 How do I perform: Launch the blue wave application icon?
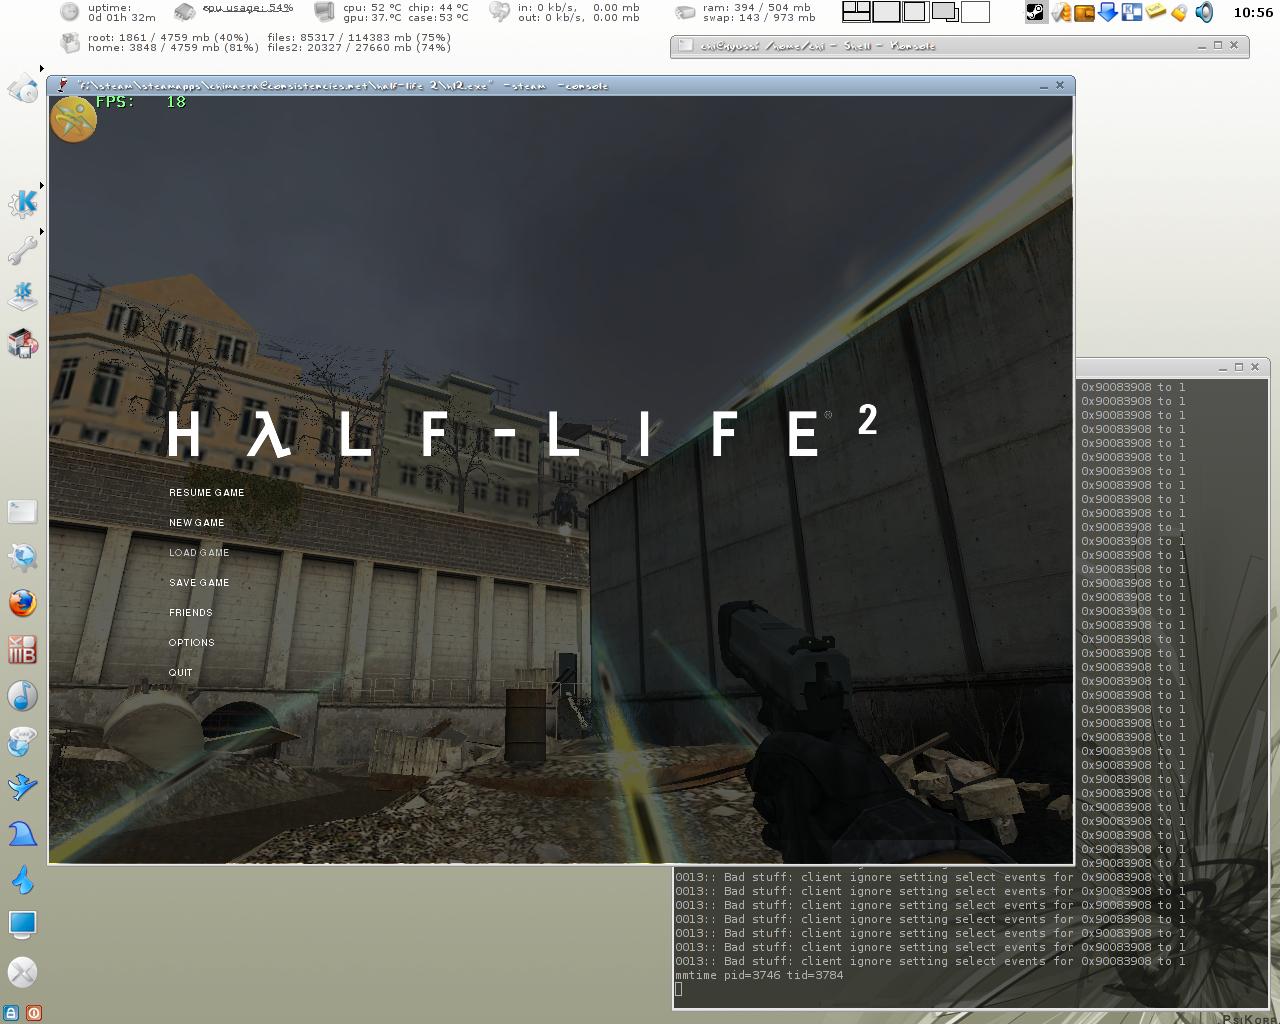(23, 833)
